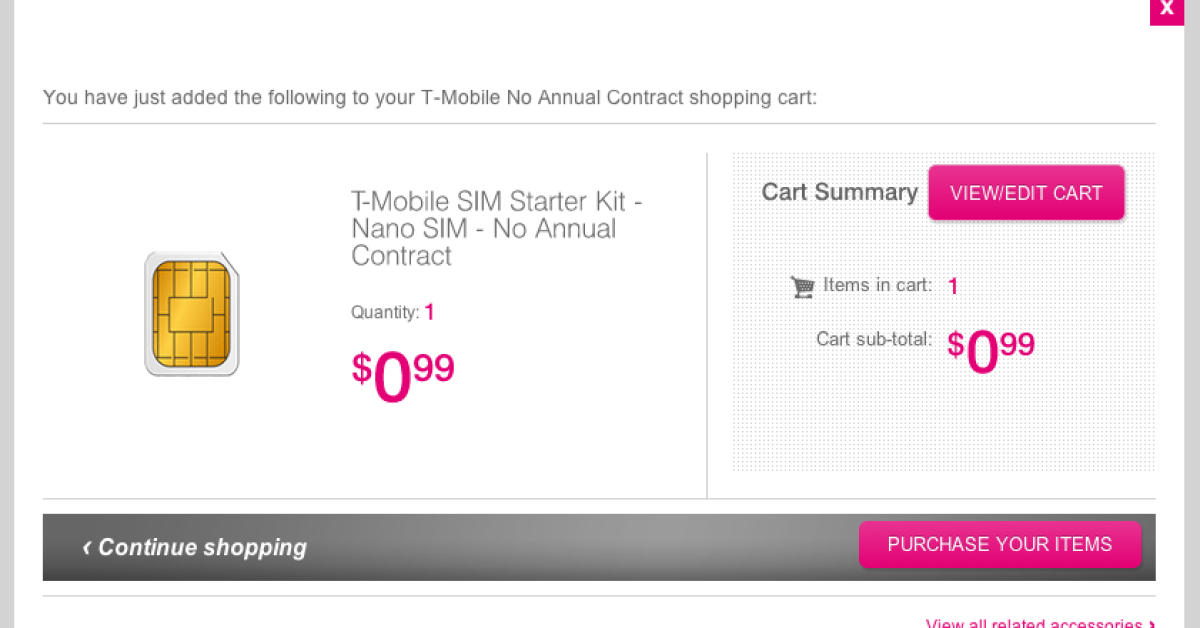Click the items in cart count number
The width and height of the screenshot is (1200, 628).
953,287
